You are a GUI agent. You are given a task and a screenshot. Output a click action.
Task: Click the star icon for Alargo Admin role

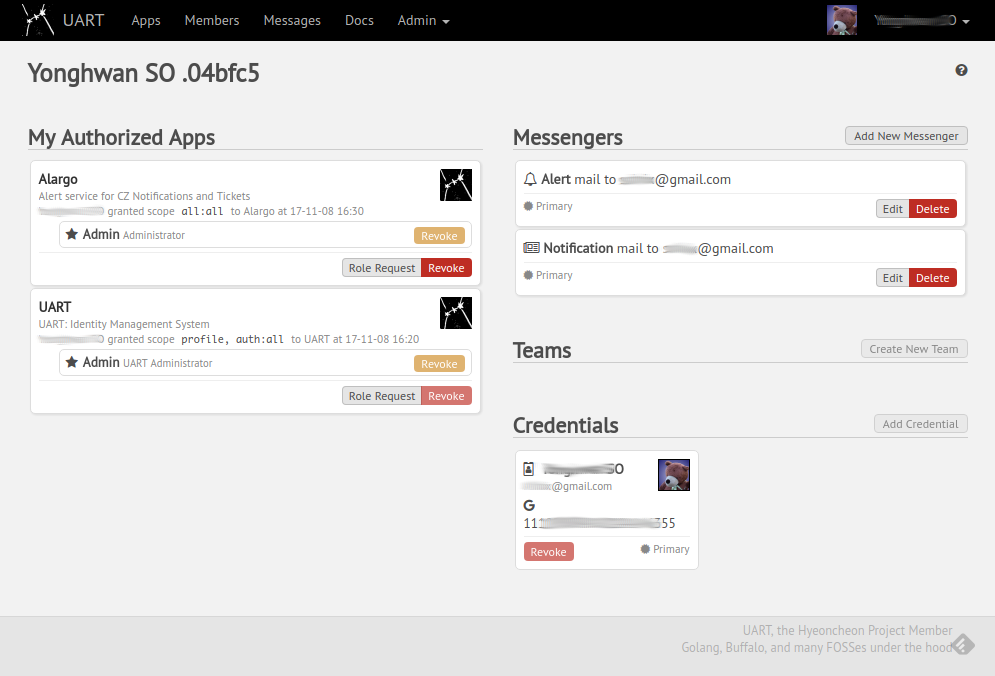click(72, 234)
